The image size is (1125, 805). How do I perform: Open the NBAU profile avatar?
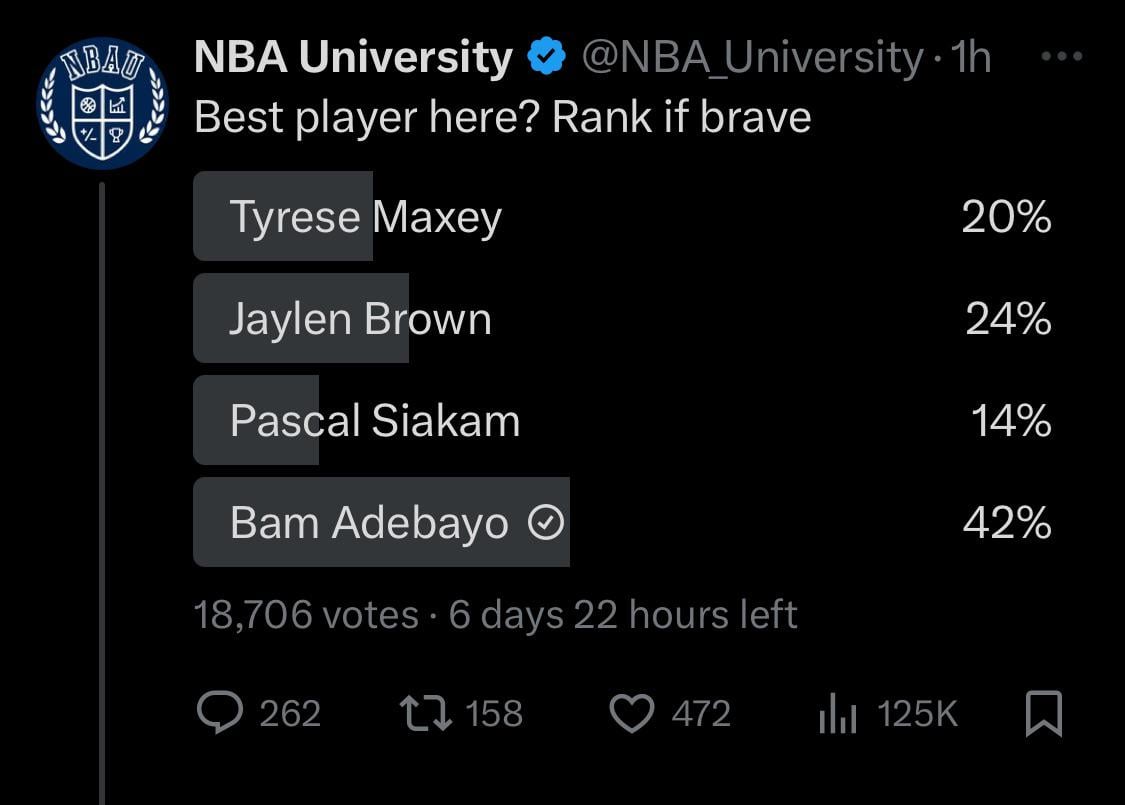point(103,103)
